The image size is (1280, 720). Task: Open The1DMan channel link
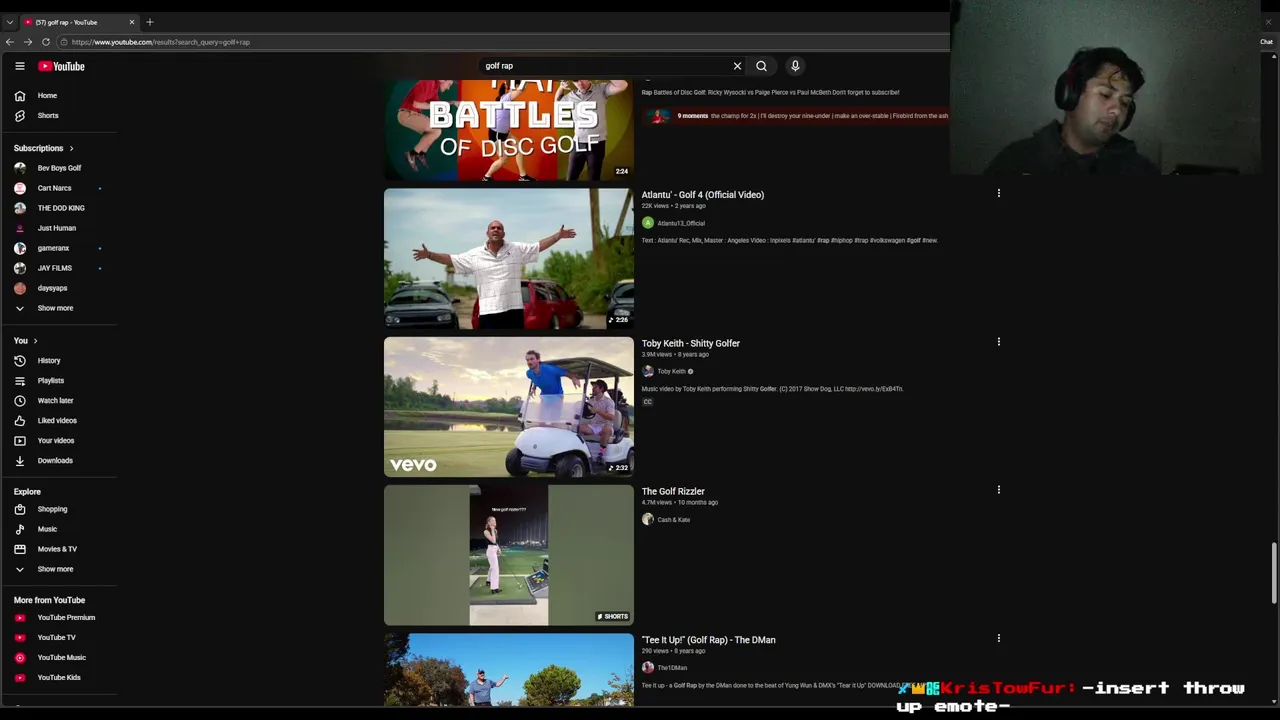(672, 668)
